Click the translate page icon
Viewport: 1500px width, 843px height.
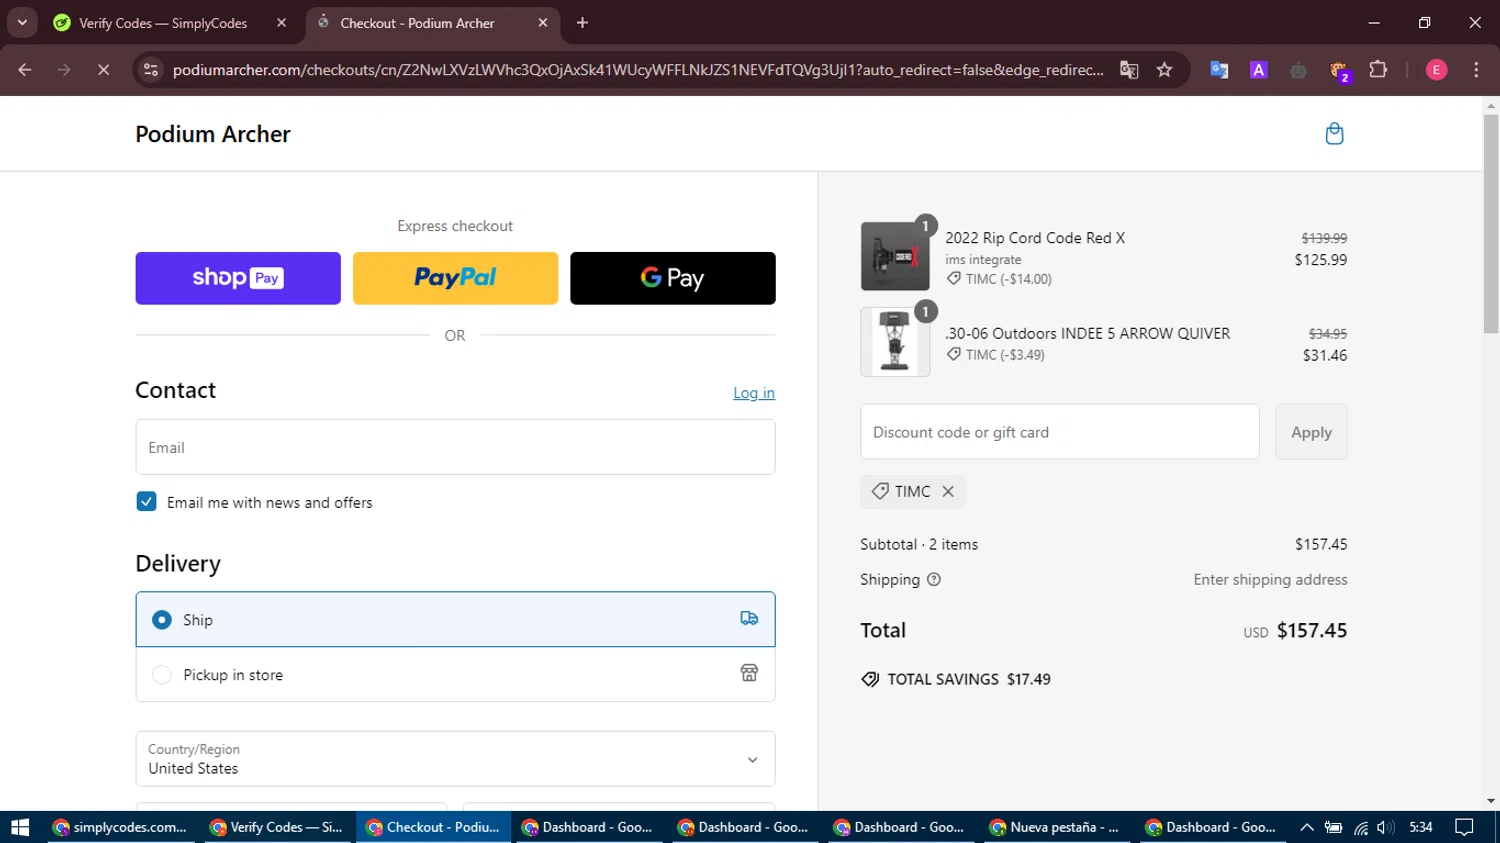tap(1129, 70)
